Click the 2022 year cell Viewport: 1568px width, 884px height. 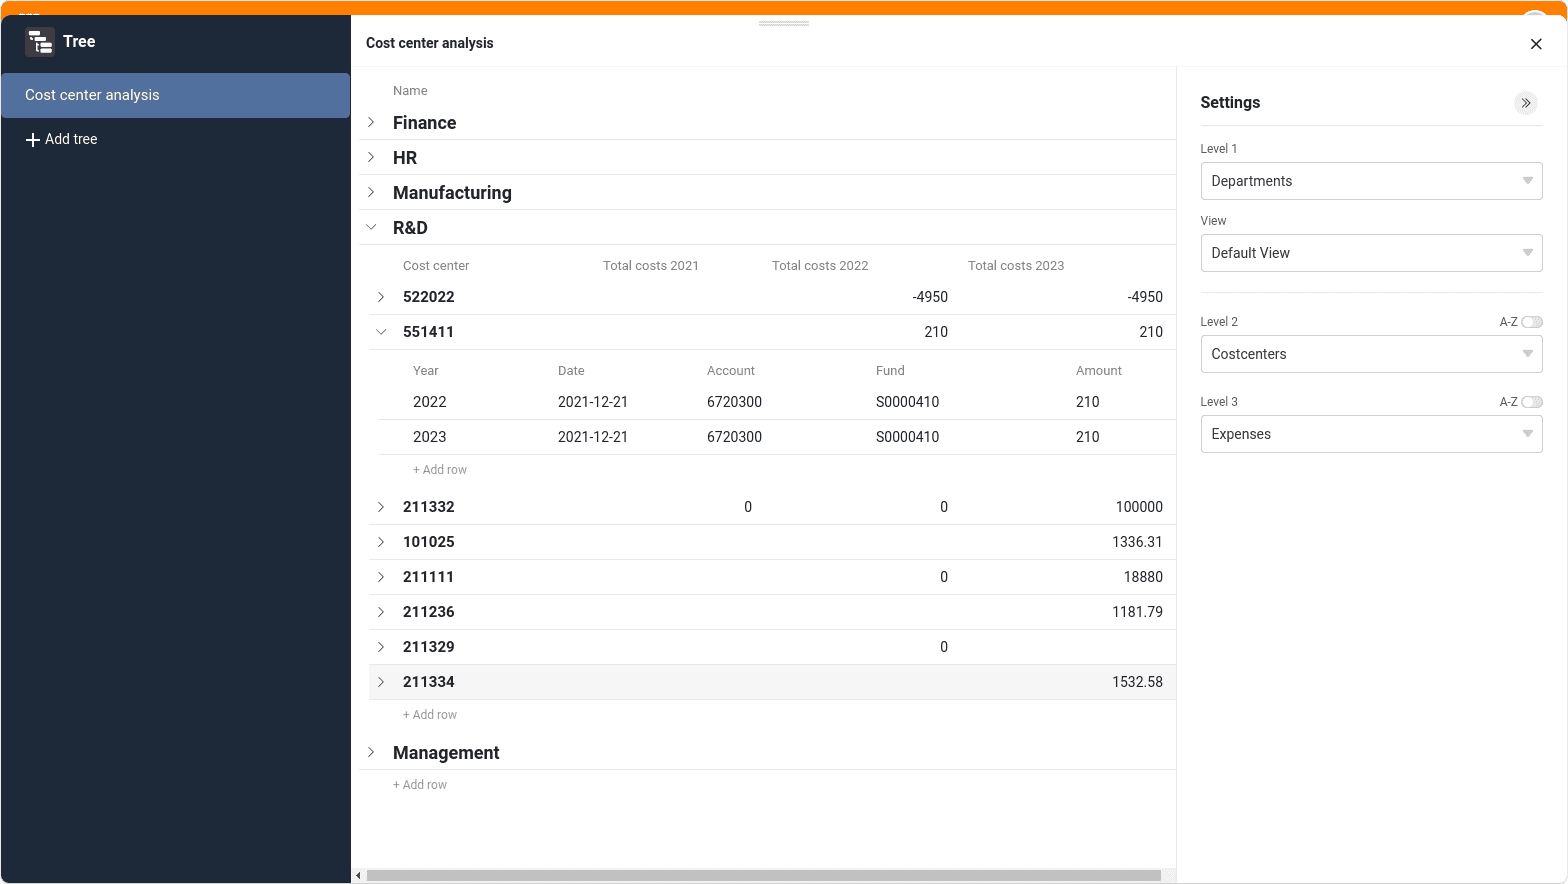coord(430,402)
